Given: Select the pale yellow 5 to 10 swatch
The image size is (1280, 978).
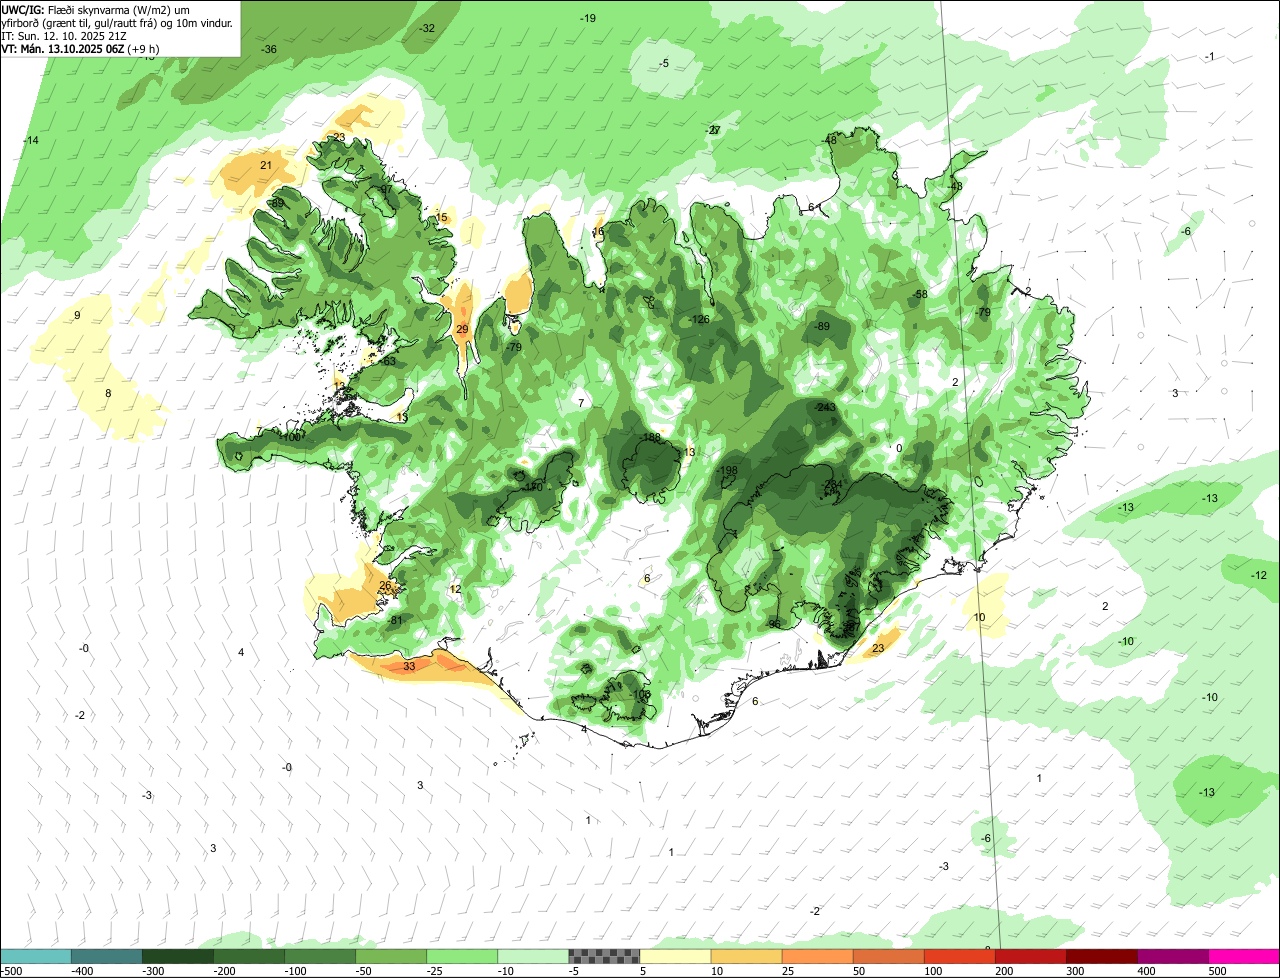Looking at the screenshot, I should coord(676,956).
